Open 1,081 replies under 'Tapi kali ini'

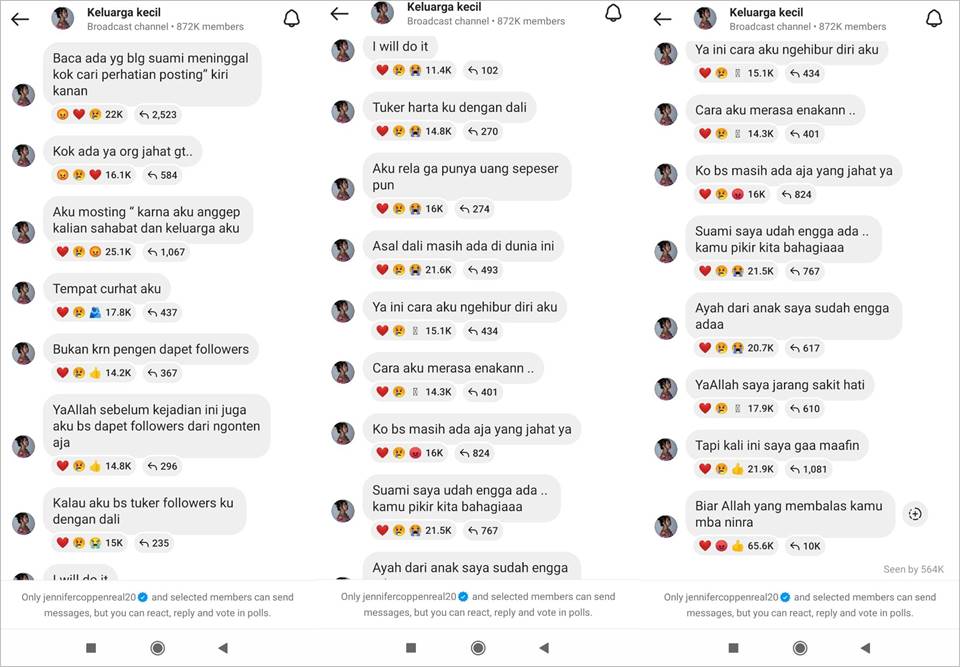point(808,469)
